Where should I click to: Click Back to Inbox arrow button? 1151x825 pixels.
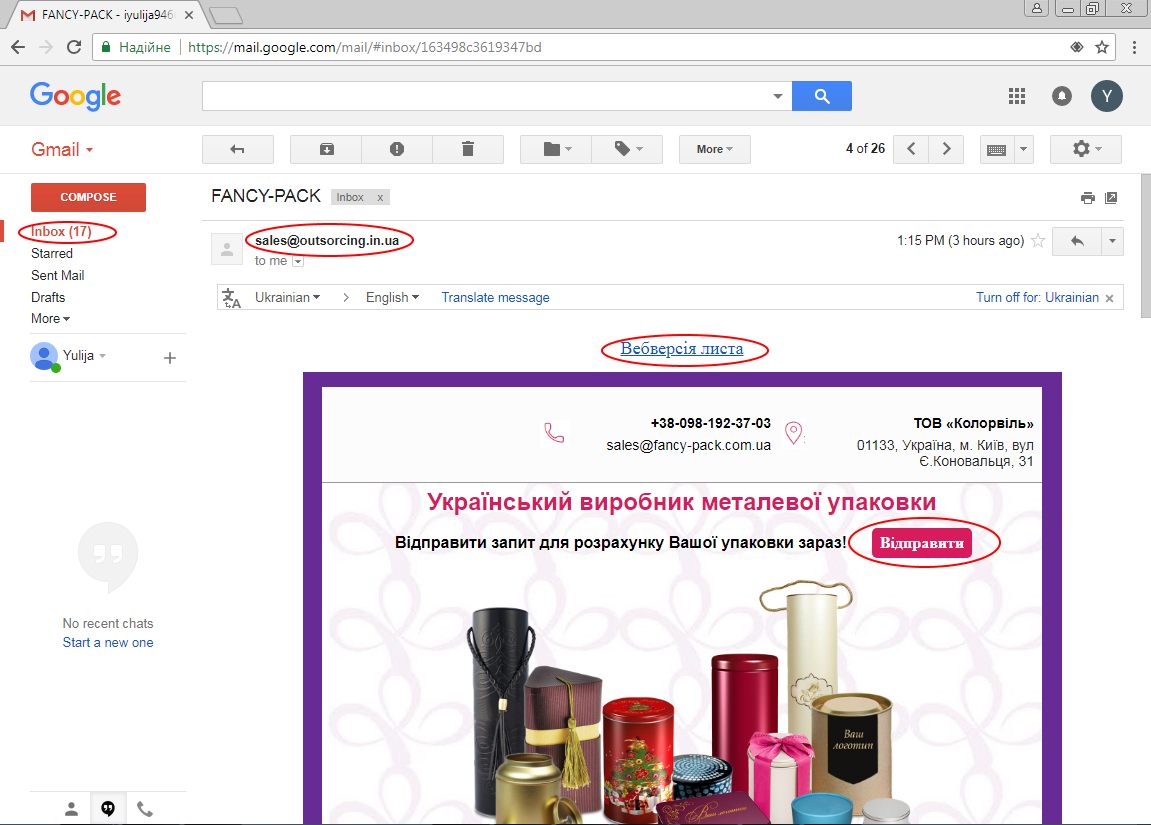point(237,149)
